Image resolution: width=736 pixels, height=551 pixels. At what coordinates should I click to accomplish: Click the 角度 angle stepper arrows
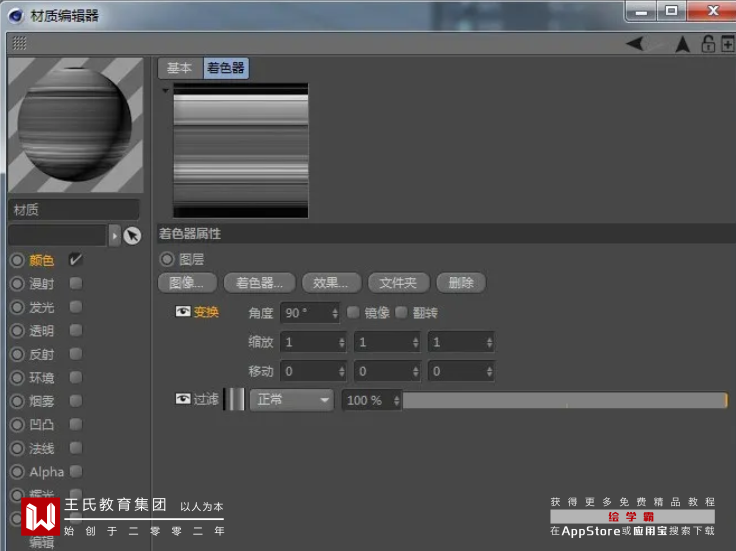click(335, 313)
